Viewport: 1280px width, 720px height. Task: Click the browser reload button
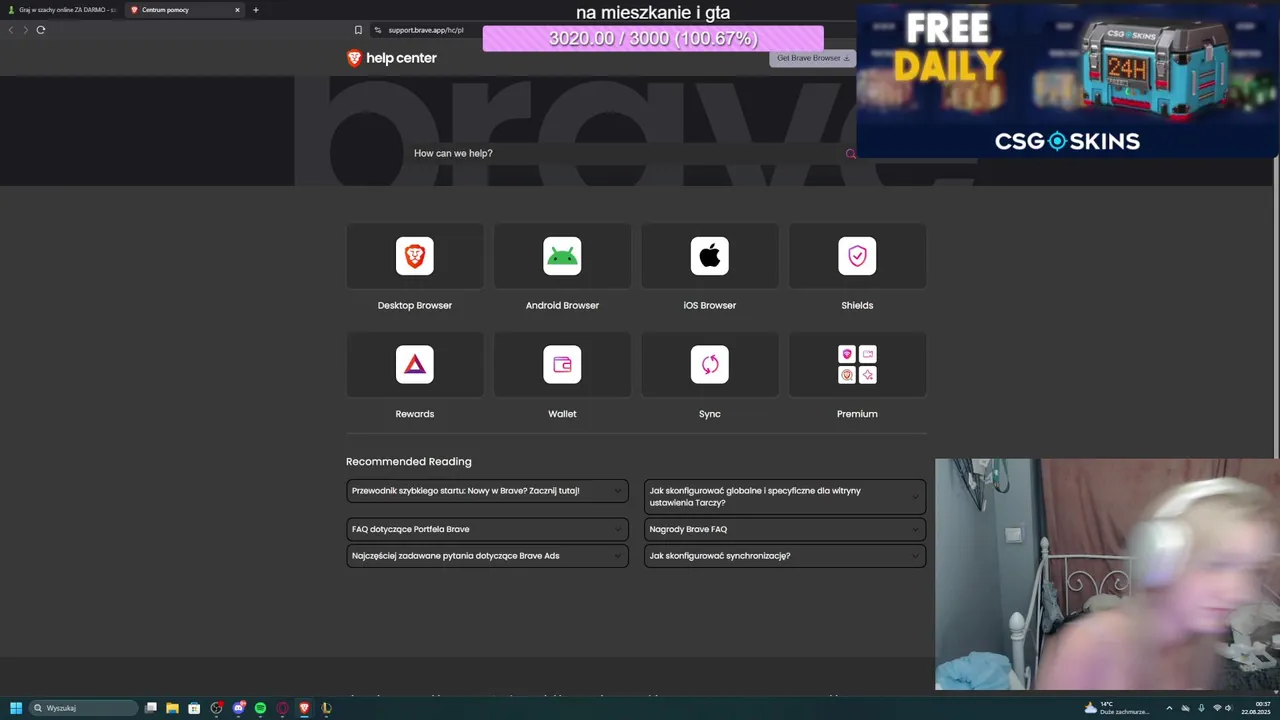pos(41,30)
